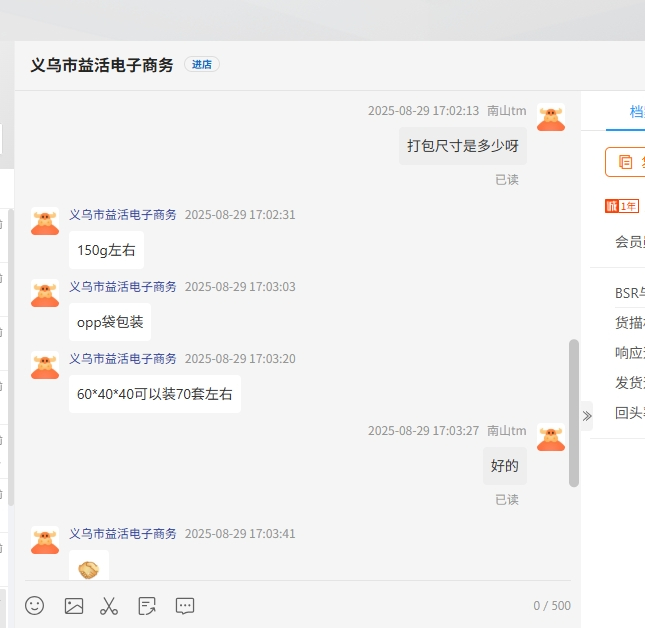Click the chat bubble message icon

tap(185, 605)
